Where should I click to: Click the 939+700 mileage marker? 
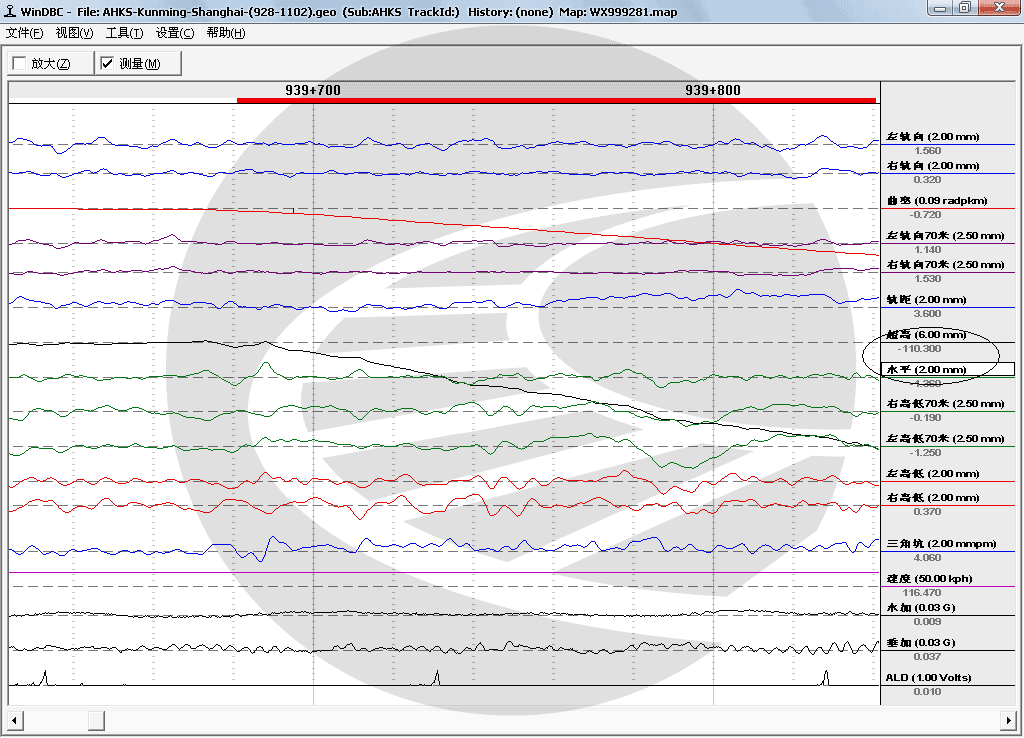(x=313, y=90)
